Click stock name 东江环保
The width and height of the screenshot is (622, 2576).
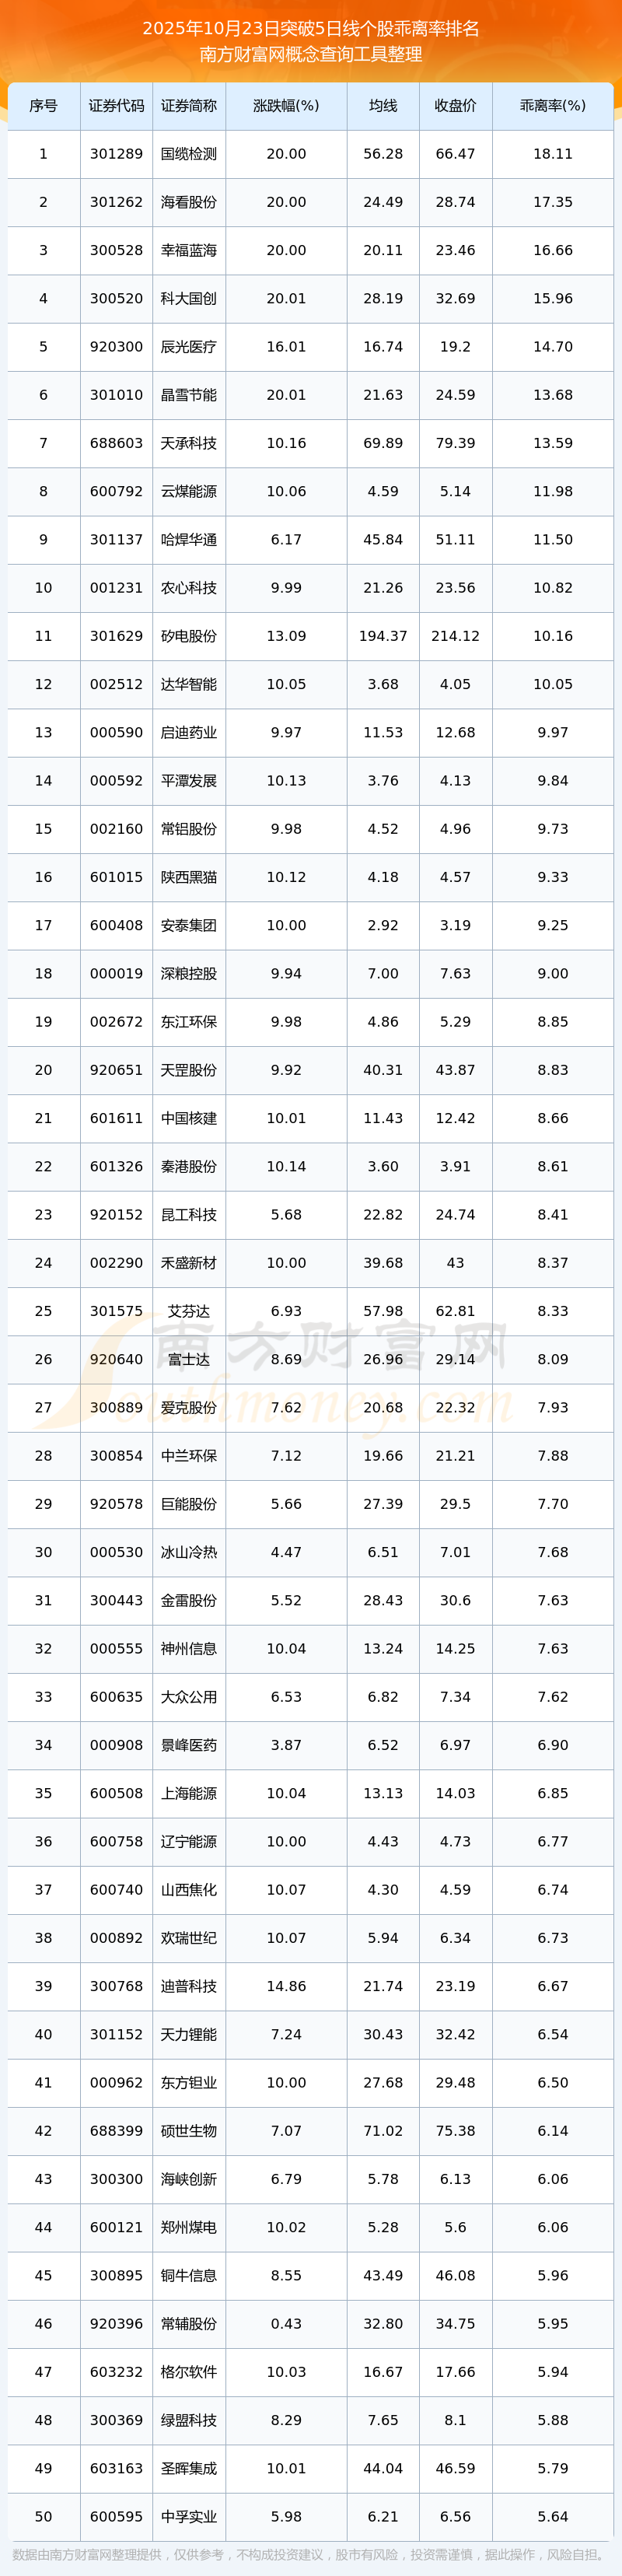[x=189, y=1021]
